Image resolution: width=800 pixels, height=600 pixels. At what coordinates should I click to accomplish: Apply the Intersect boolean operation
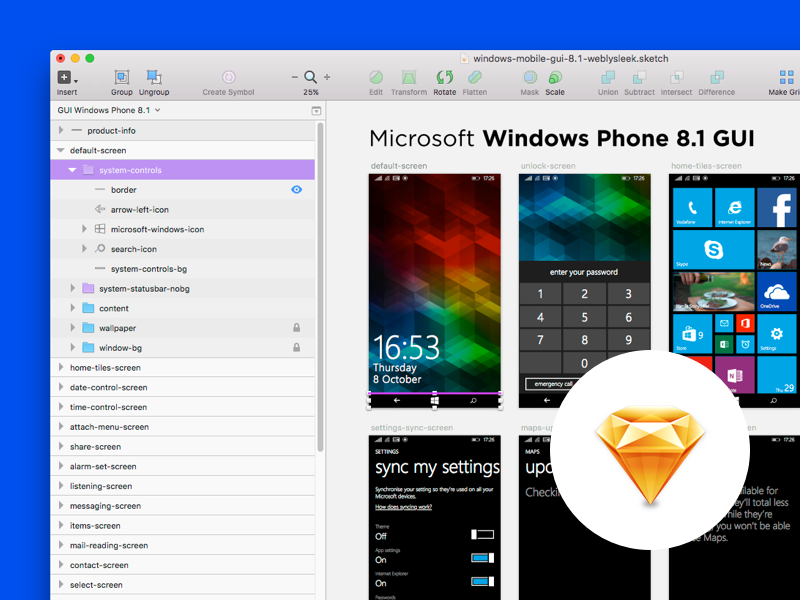(677, 78)
